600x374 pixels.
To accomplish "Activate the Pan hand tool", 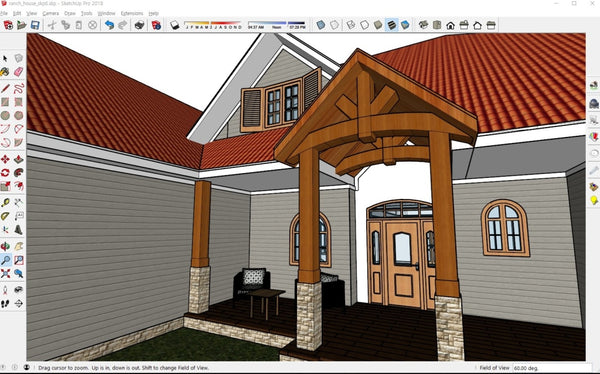I will pos(18,246).
